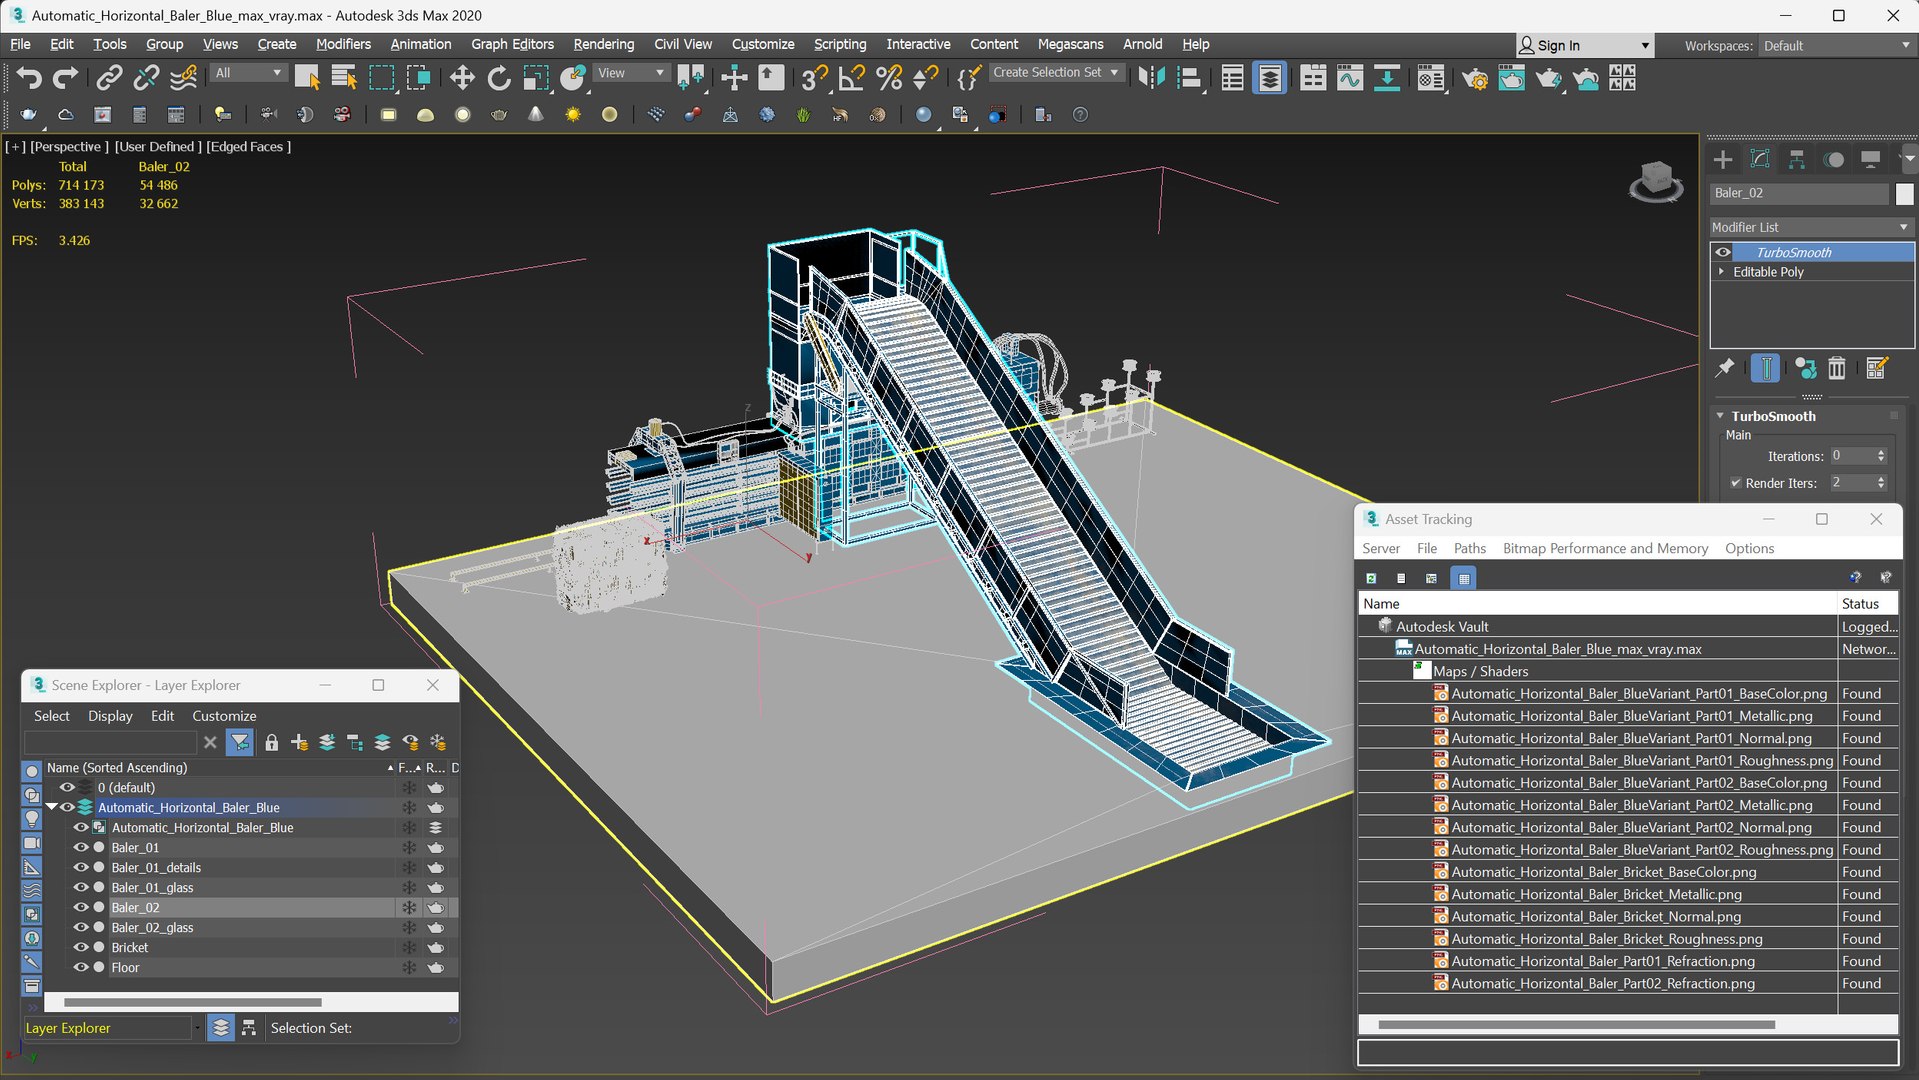
Task: Select the Move tool icon
Action: click(x=461, y=78)
